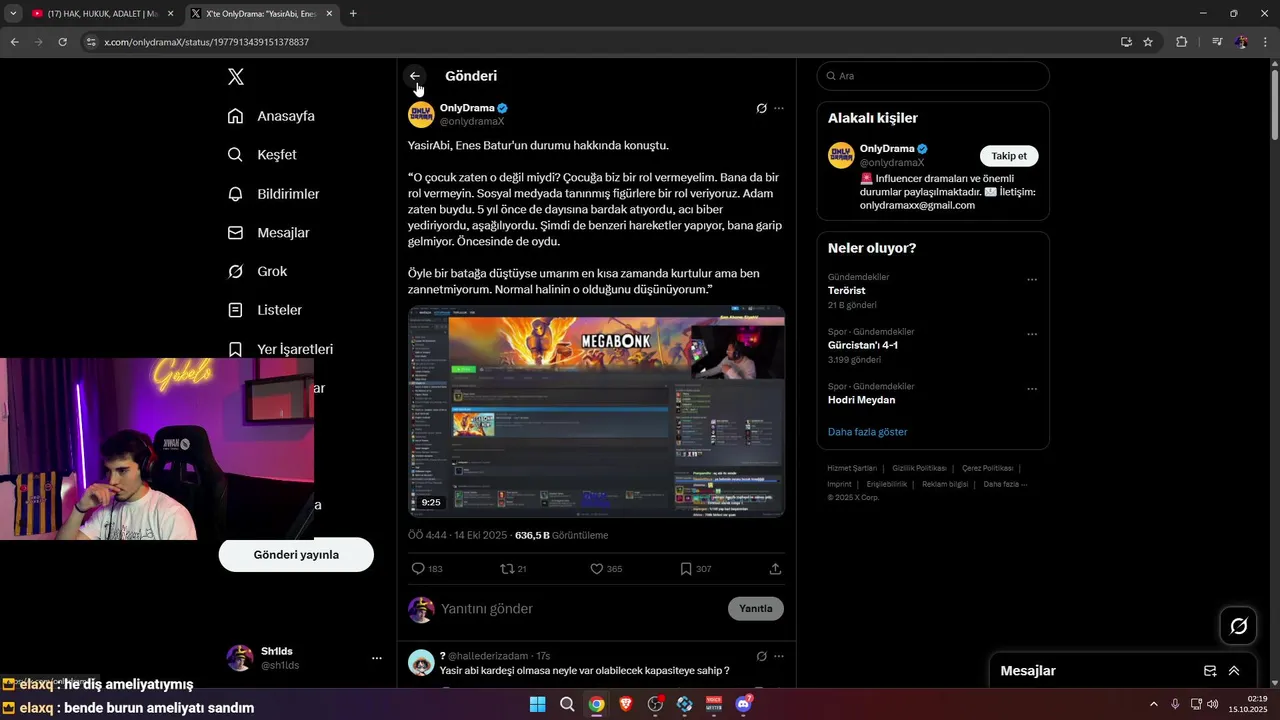1280x720 pixels.
Task: Bookmark the post showing 307
Action: point(686,569)
